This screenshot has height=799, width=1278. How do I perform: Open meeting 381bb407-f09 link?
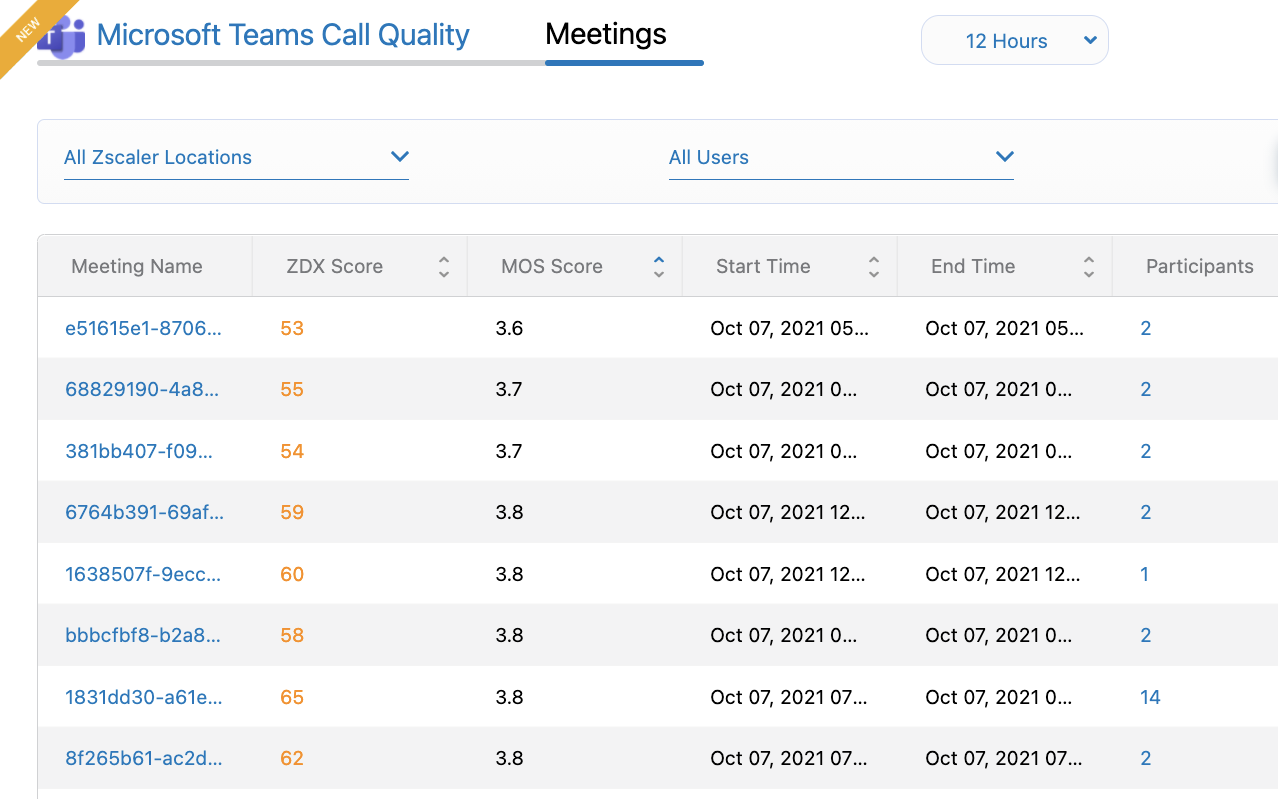(x=139, y=451)
